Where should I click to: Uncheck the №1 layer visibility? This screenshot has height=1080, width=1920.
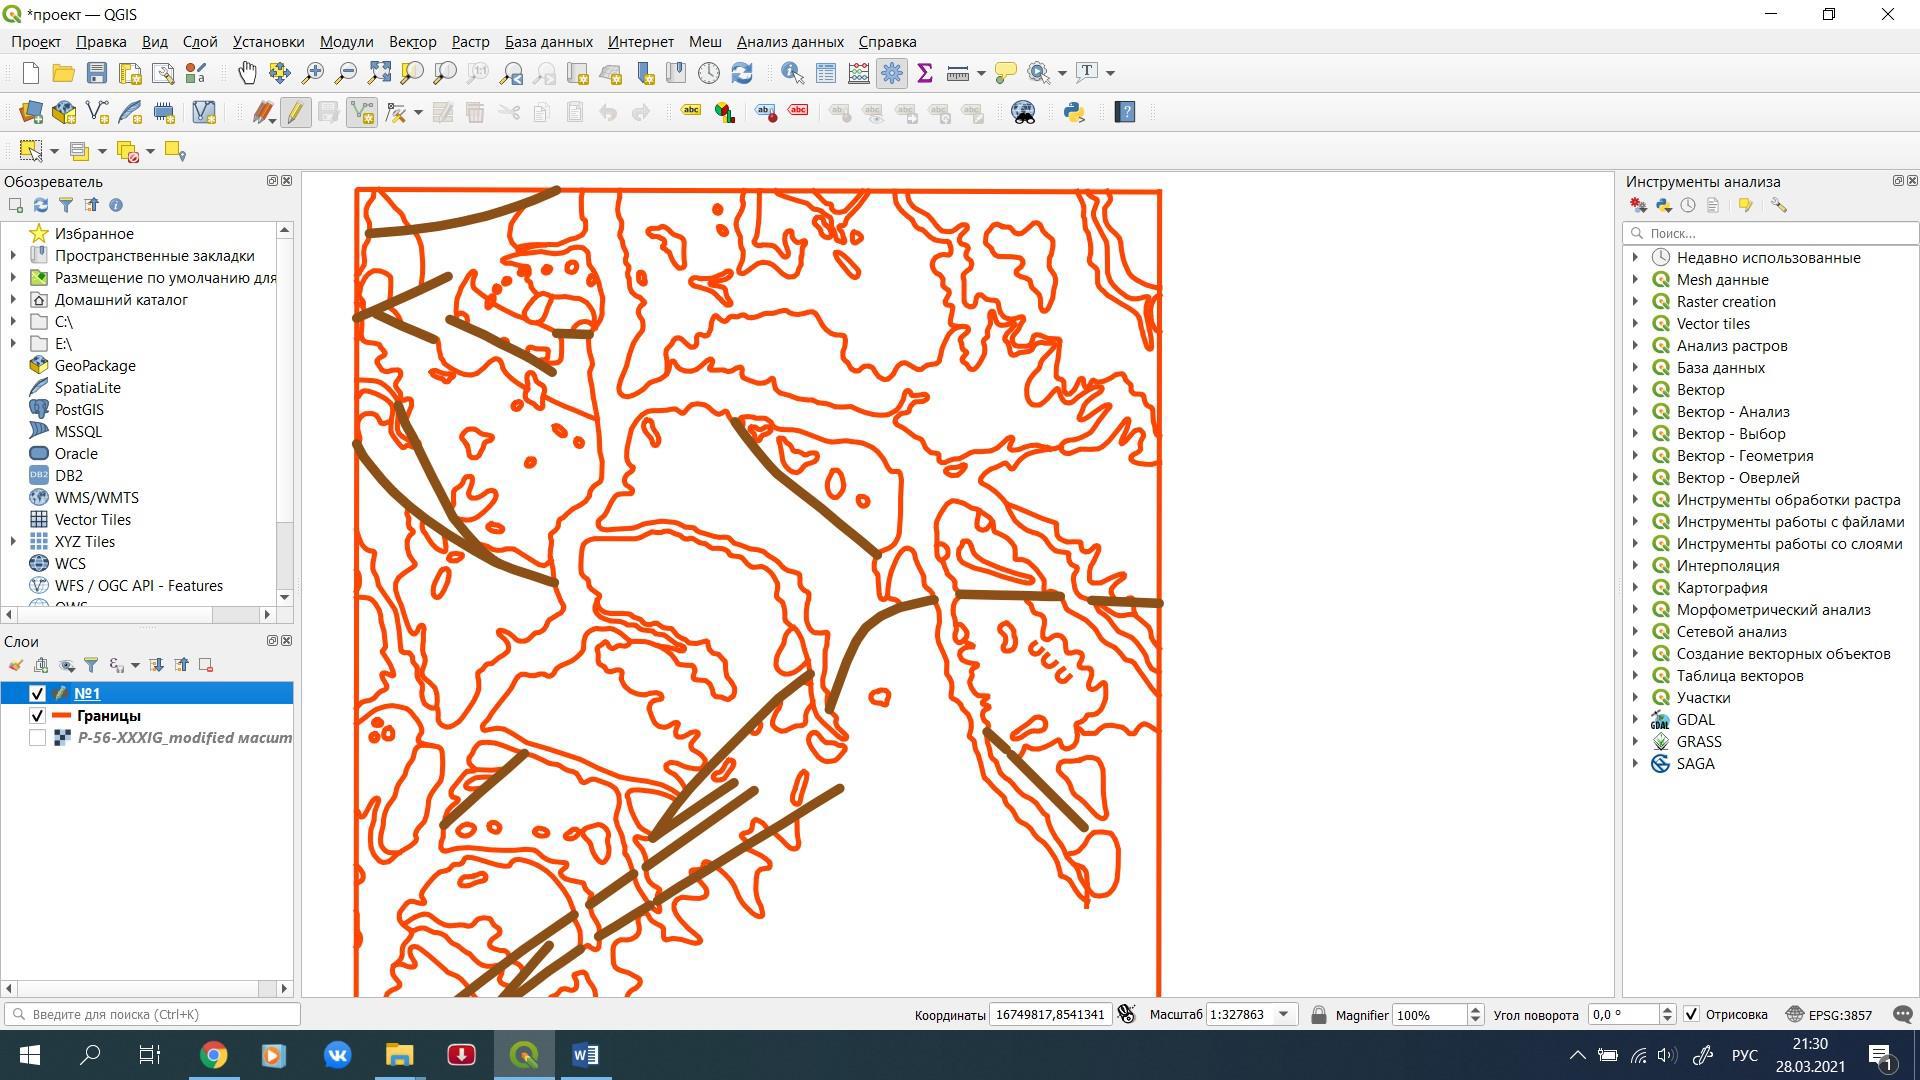pos(37,693)
